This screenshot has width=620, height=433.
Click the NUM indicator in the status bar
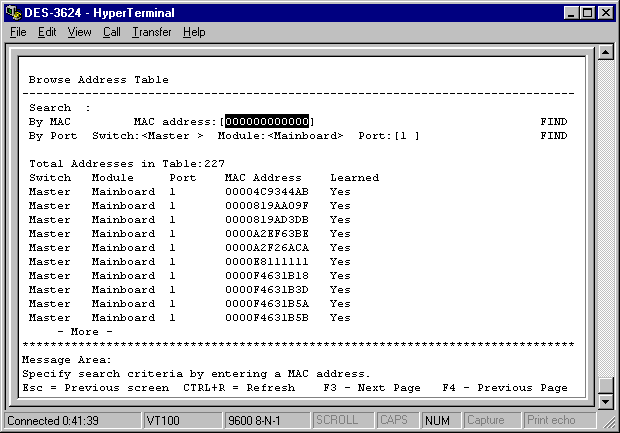tap(439, 421)
